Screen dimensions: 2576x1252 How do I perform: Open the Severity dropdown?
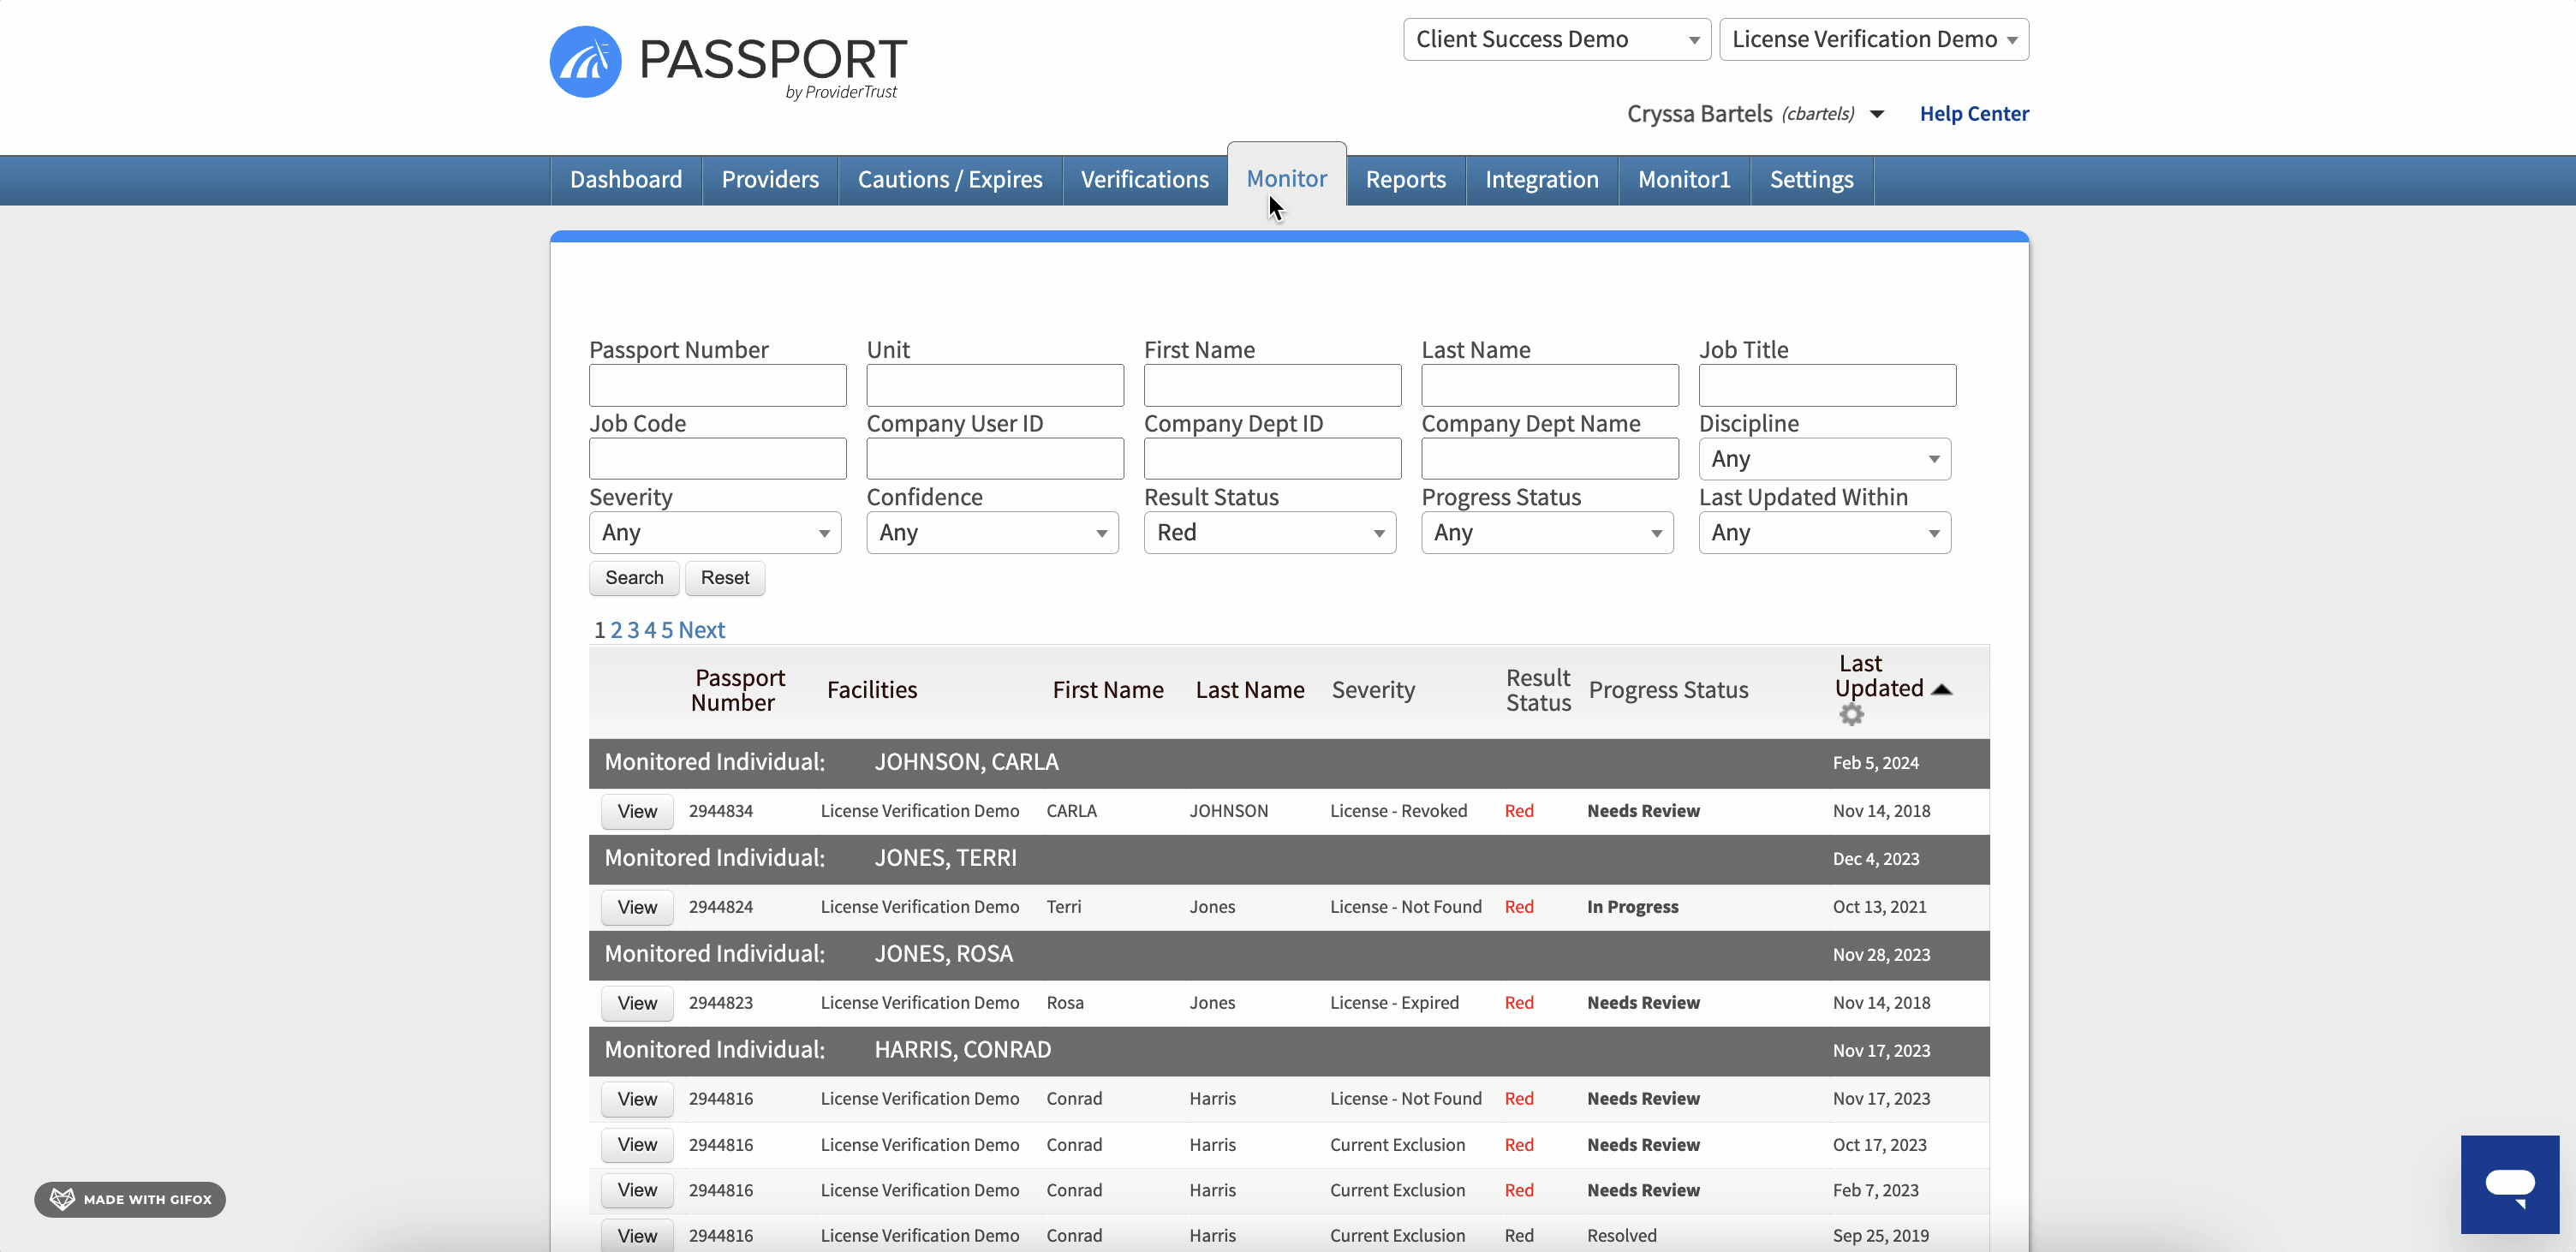[714, 533]
